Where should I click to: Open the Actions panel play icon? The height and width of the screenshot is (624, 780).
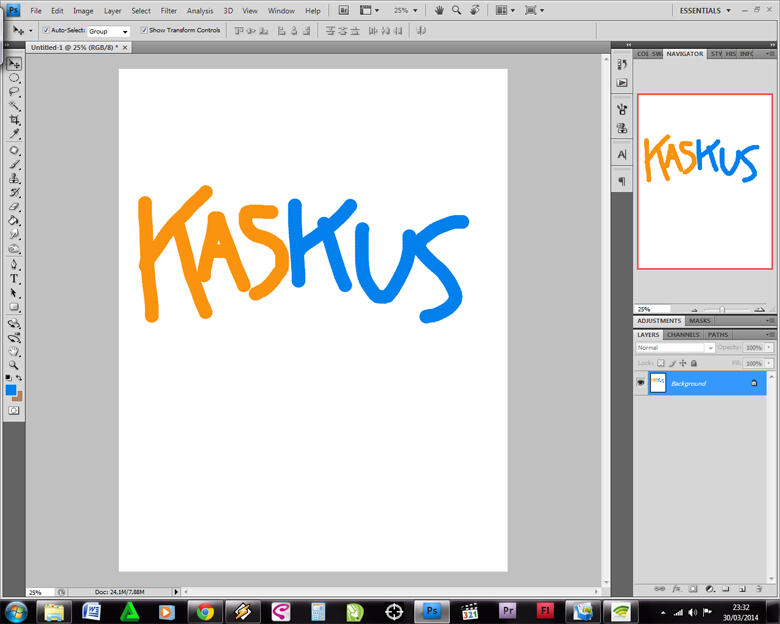point(622,83)
